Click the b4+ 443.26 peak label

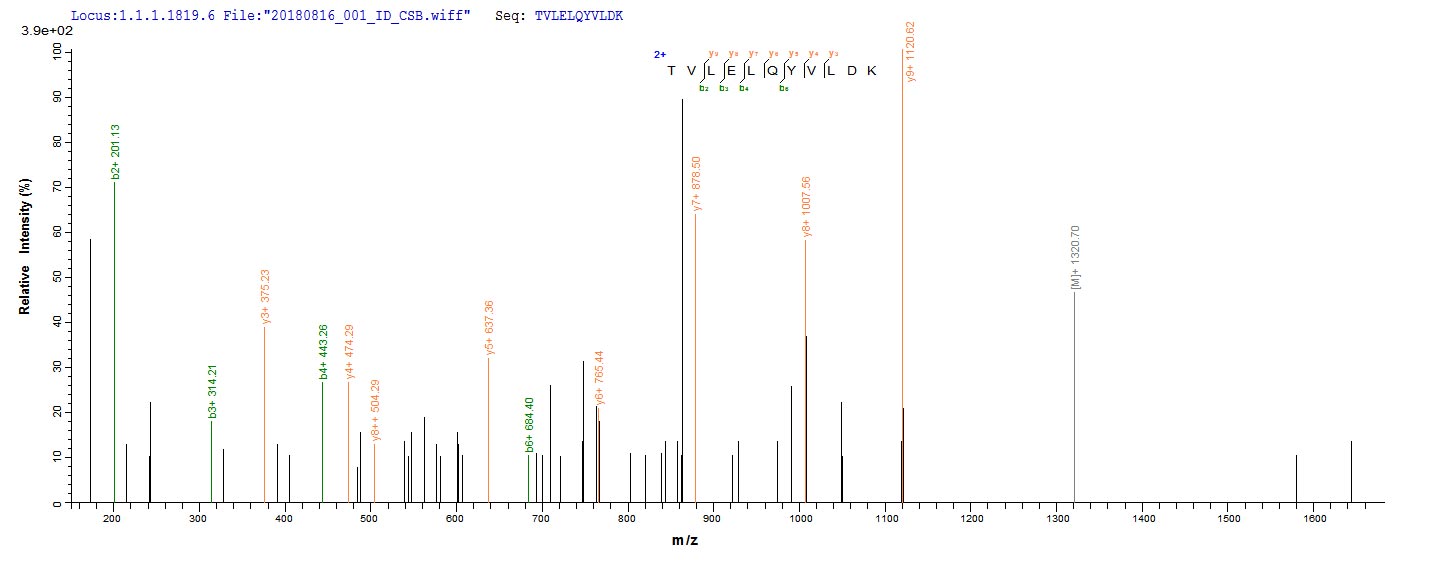(x=323, y=352)
